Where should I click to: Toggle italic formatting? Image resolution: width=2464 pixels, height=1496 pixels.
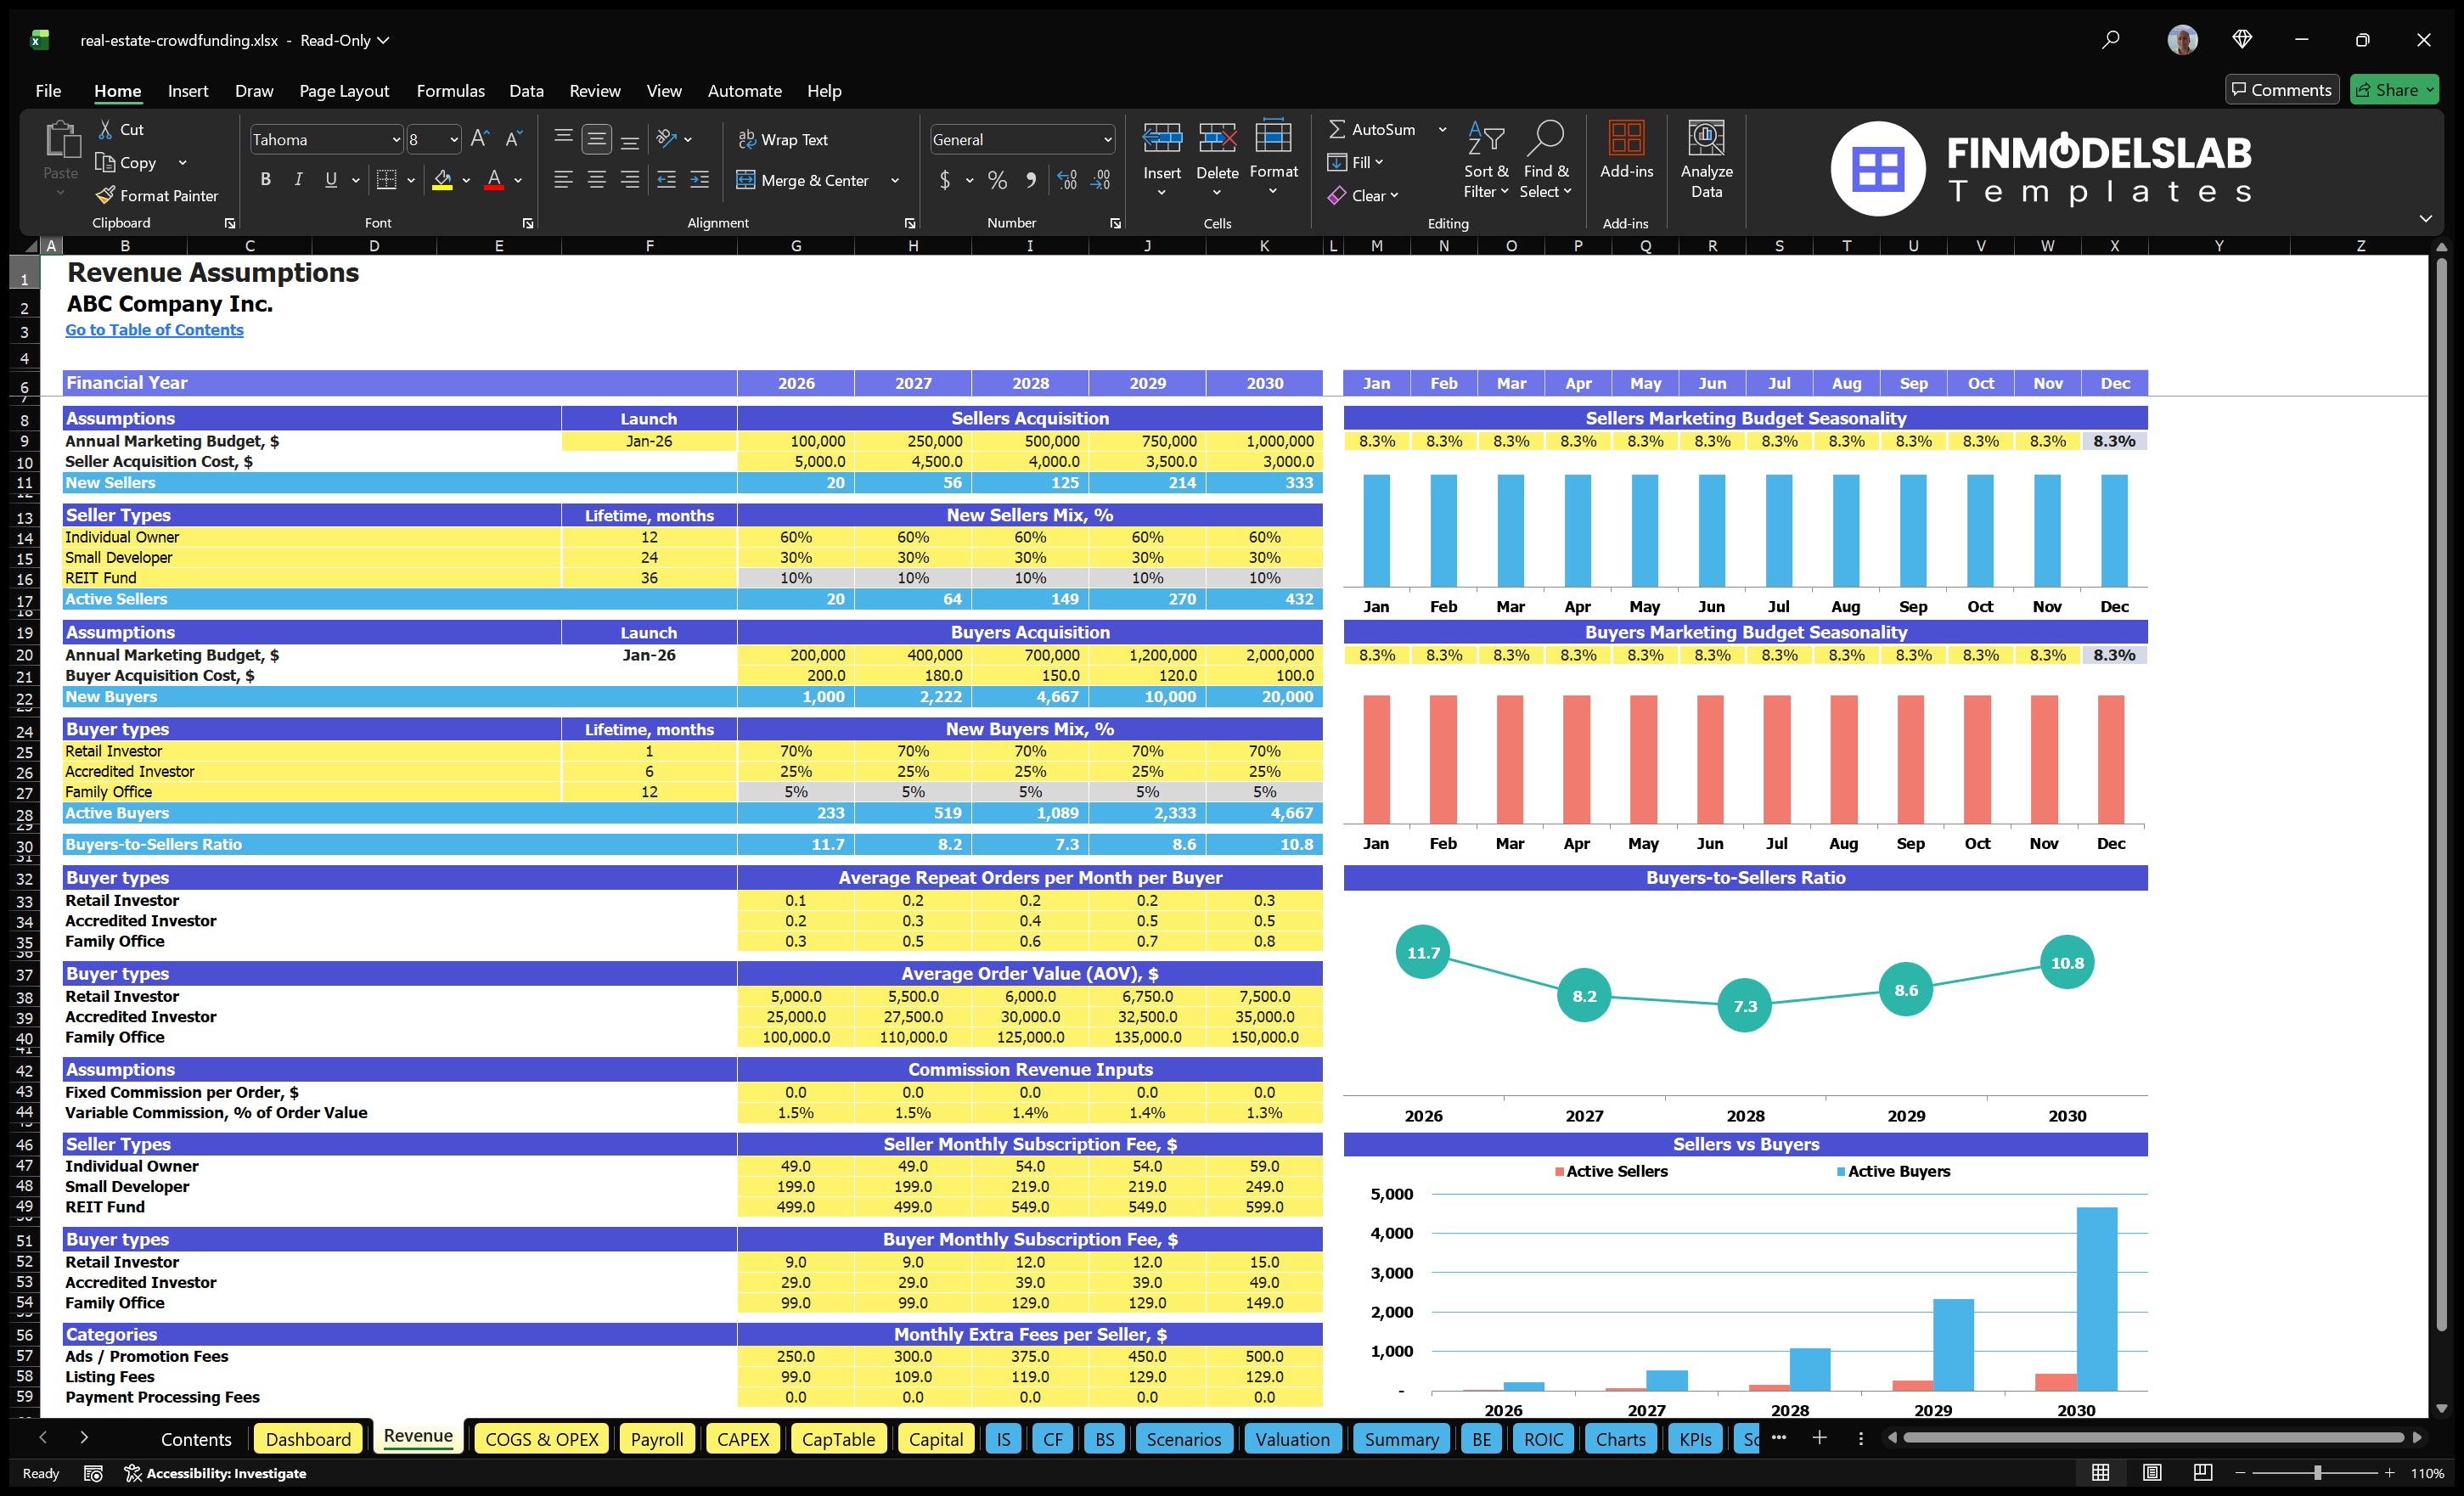tap(297, 179)
